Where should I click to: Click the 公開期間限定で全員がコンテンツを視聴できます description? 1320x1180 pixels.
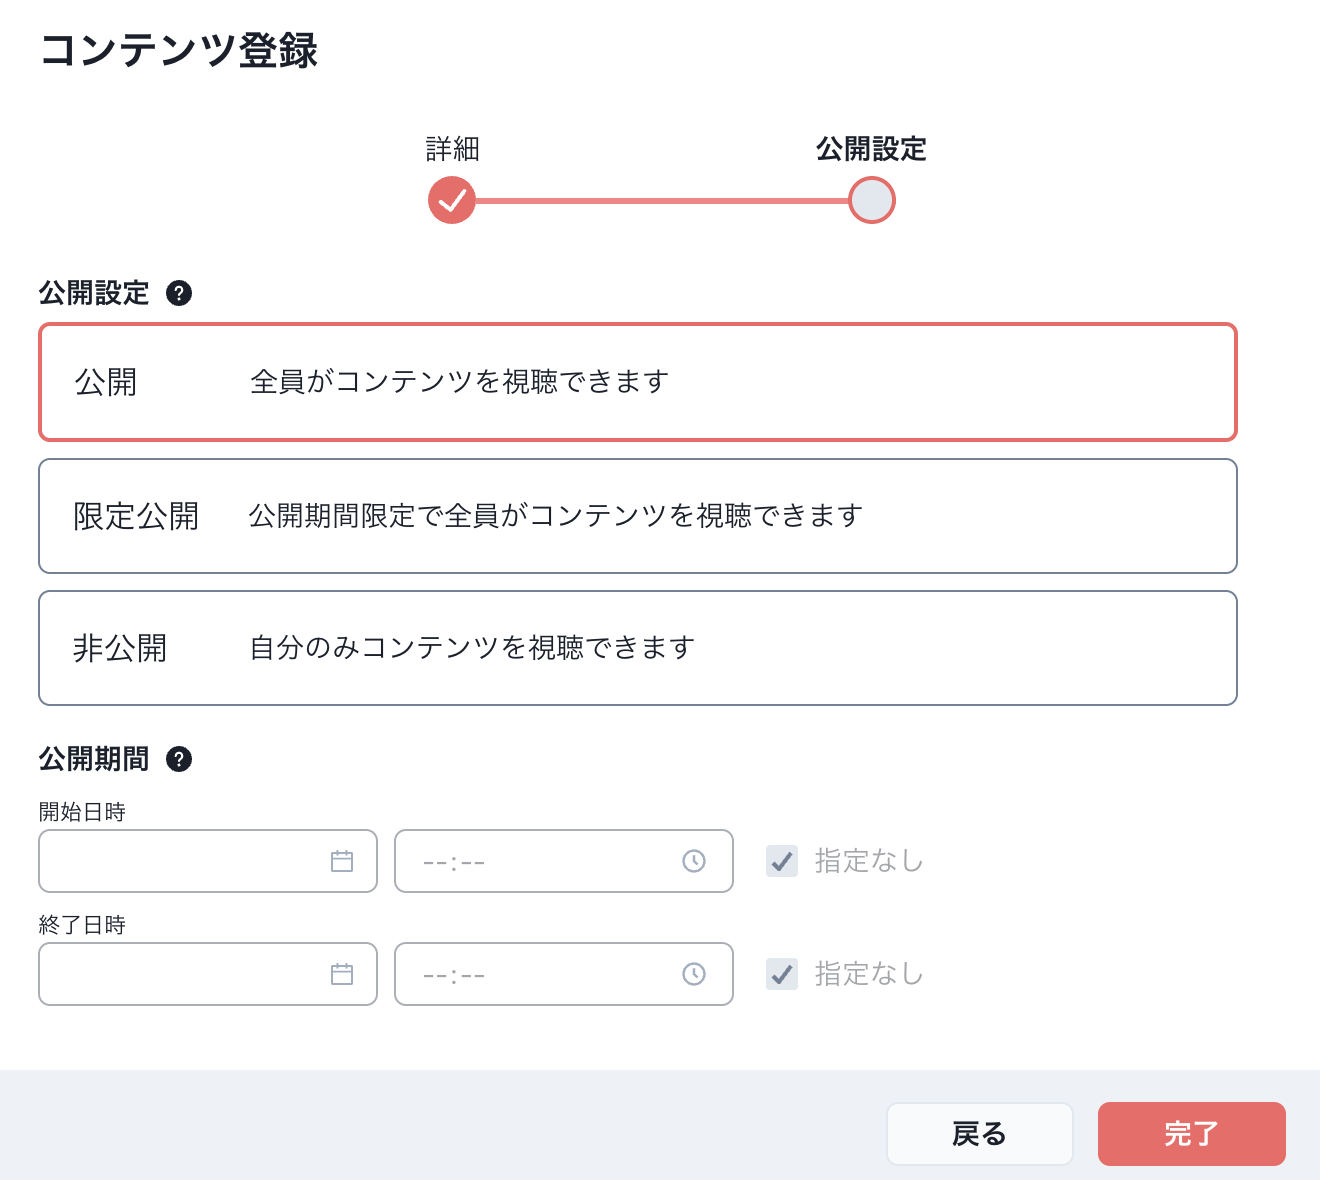pos(556,516)
